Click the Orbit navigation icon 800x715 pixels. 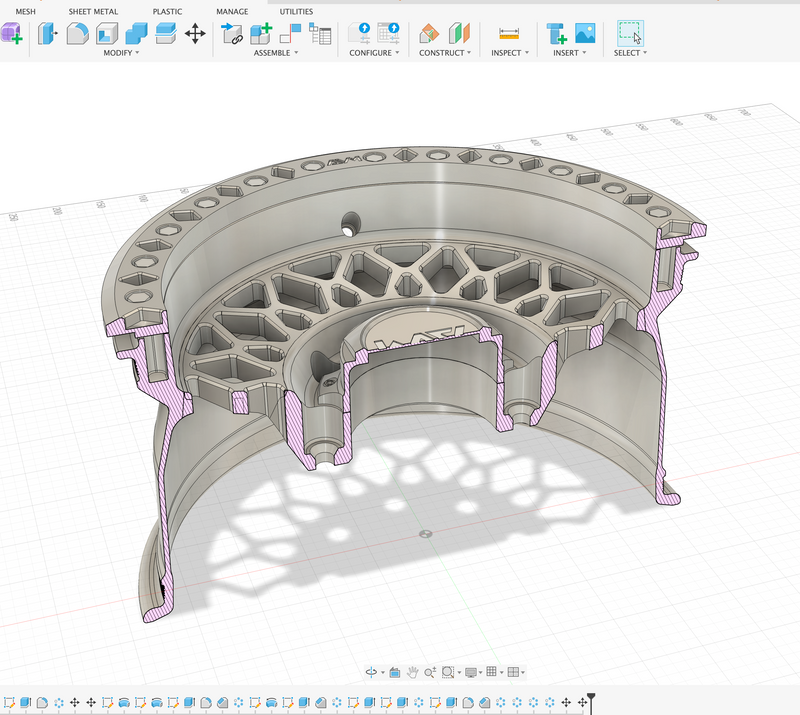click(x=371, y=673)
